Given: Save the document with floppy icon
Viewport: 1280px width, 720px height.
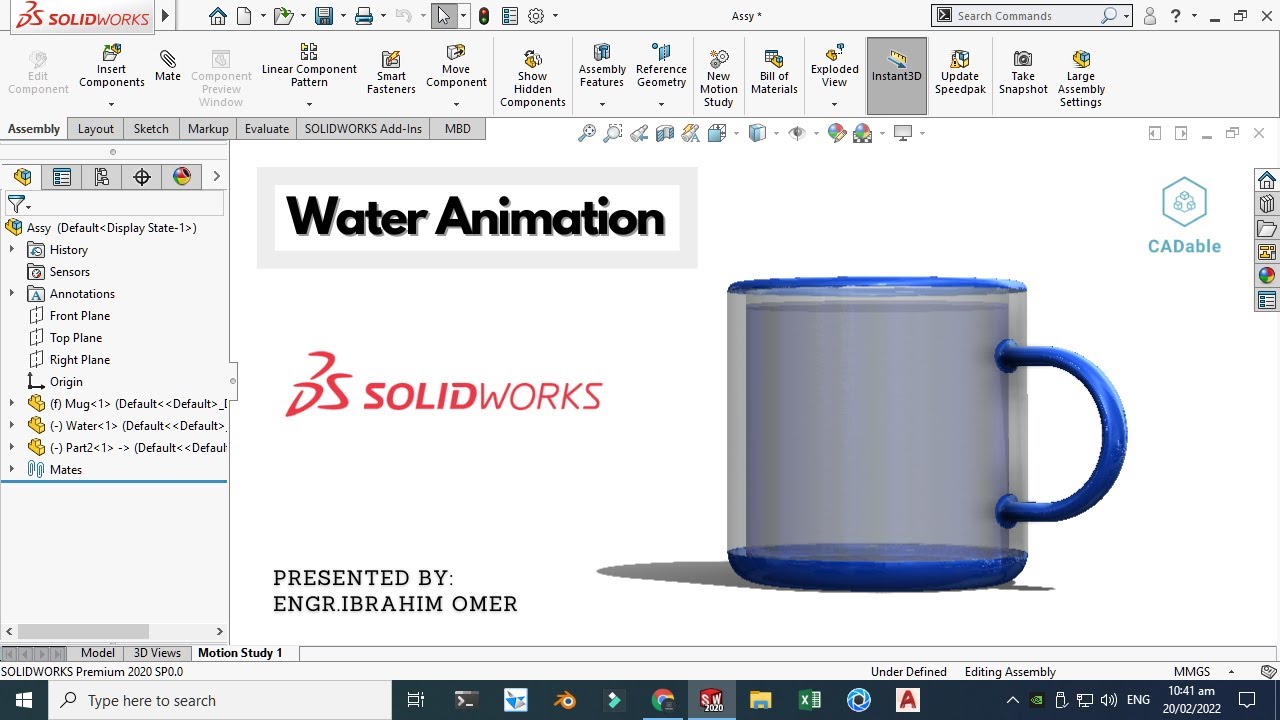Looking at the screenshot, I should (323, 16).
